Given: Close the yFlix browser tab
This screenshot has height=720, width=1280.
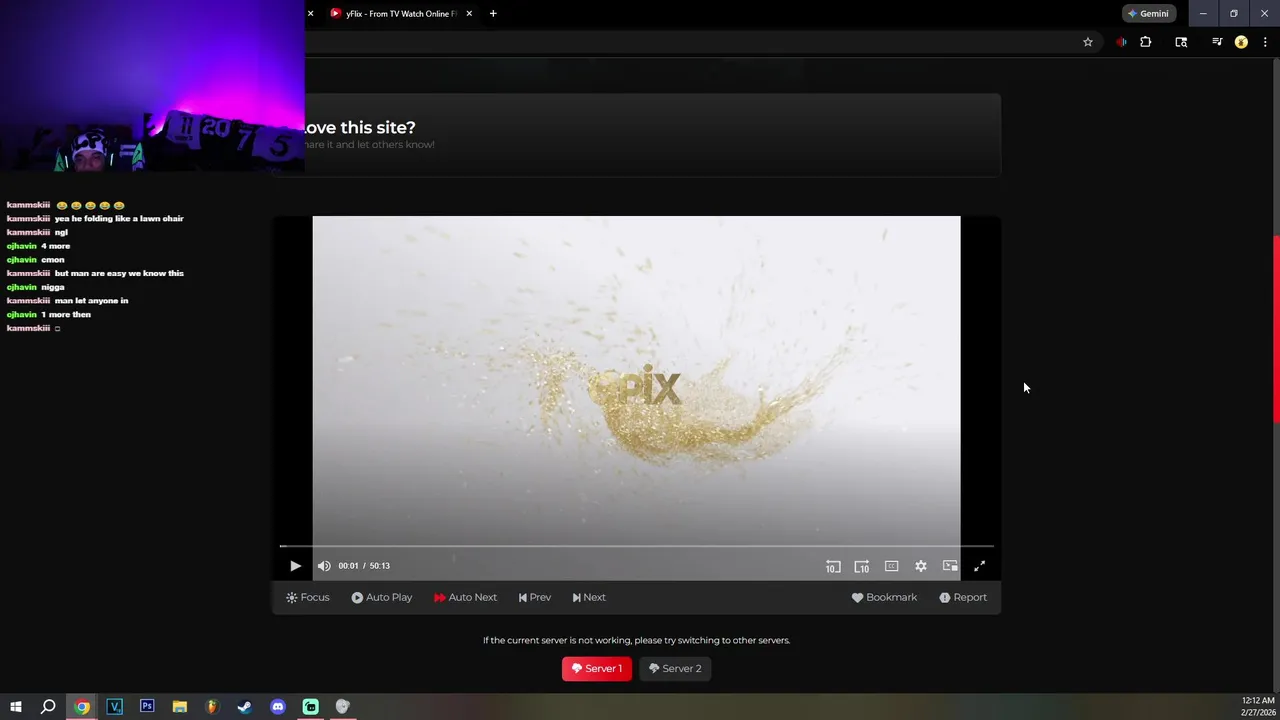Looking at the screenshot, I should coord(469,14).
